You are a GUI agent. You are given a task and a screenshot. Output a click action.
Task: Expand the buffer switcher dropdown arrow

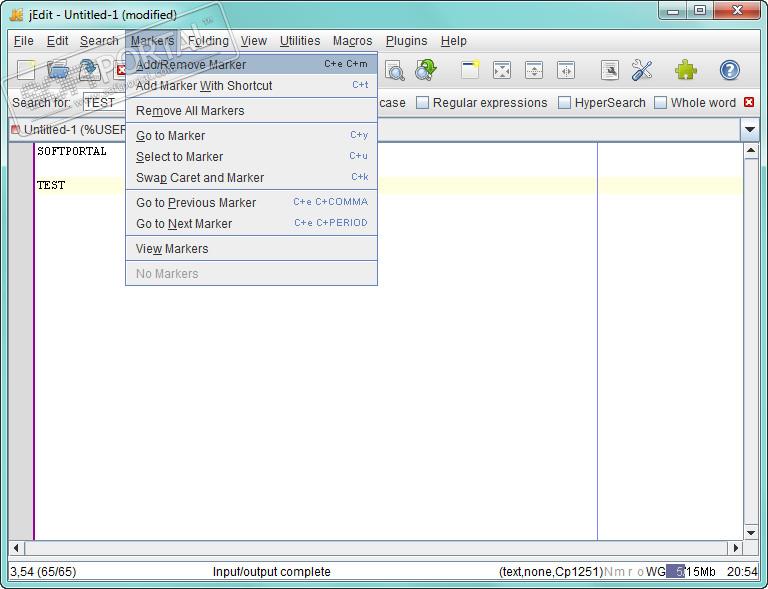(x=750, y=130)
